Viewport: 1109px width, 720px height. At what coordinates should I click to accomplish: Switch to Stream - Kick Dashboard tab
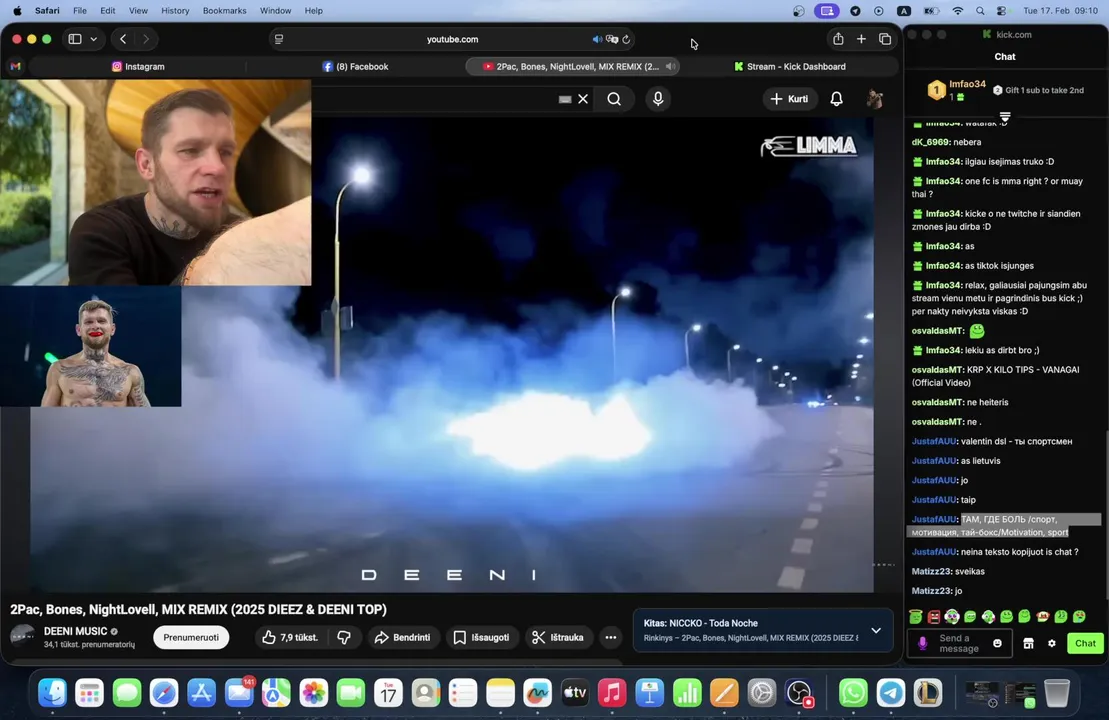coord(789,66)
